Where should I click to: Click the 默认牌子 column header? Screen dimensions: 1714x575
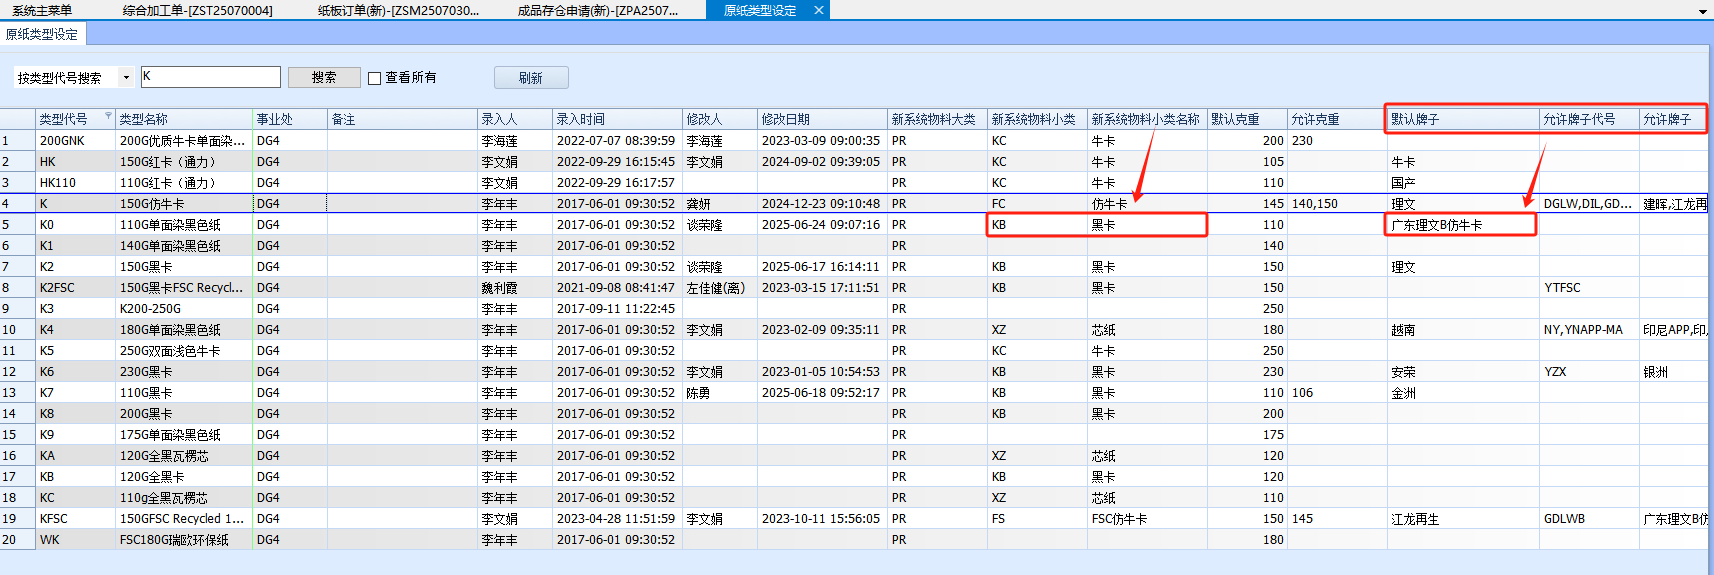coord(1463,119)
